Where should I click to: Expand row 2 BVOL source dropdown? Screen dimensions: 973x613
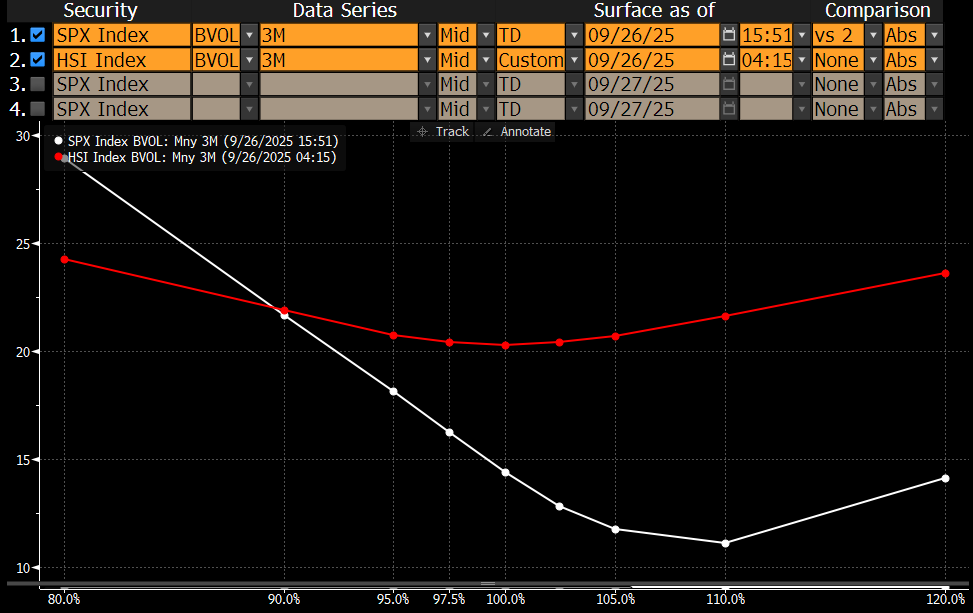pyautogui.click(x=249, y=60)
